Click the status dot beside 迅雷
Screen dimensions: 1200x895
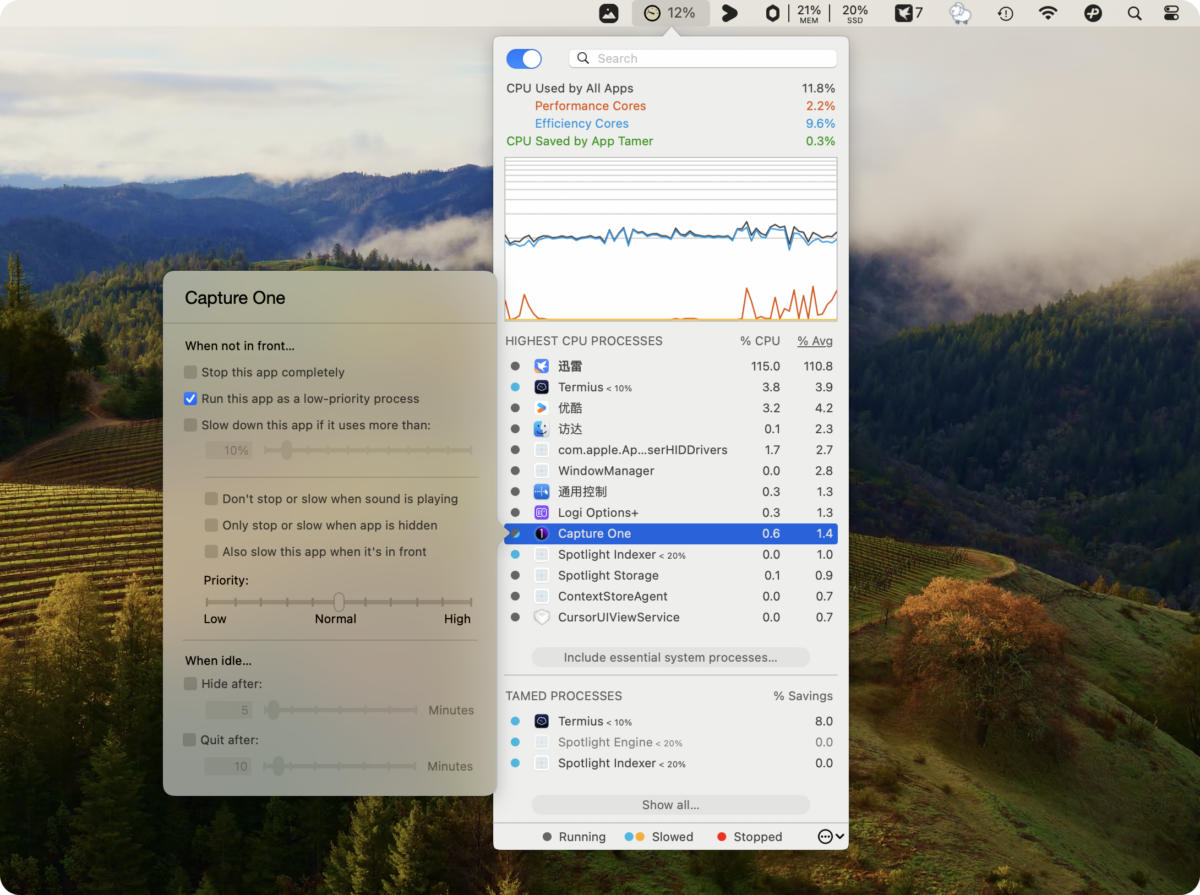coord(515,366)
